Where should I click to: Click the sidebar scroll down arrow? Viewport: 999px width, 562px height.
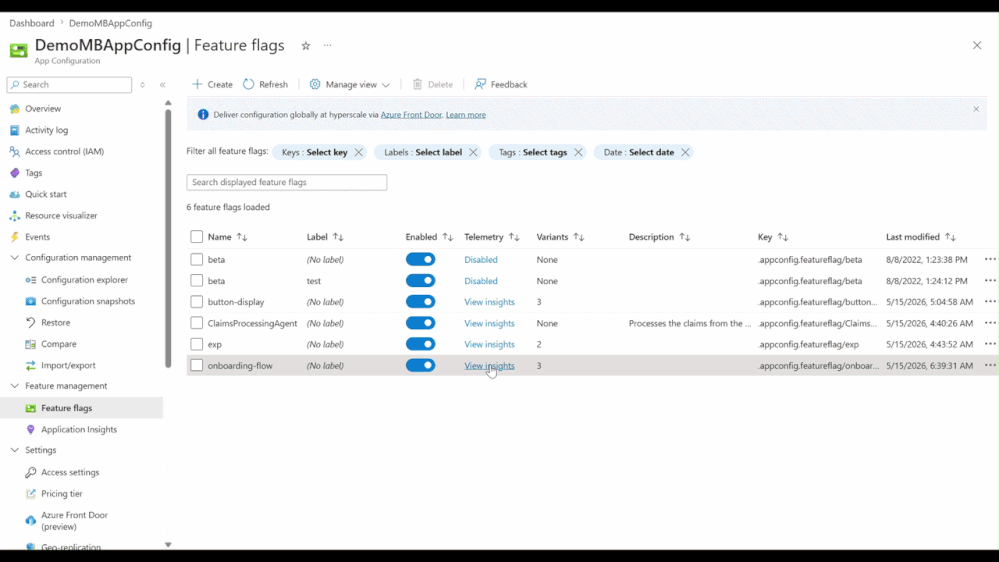pyautogui.click(x=168, y=545)
